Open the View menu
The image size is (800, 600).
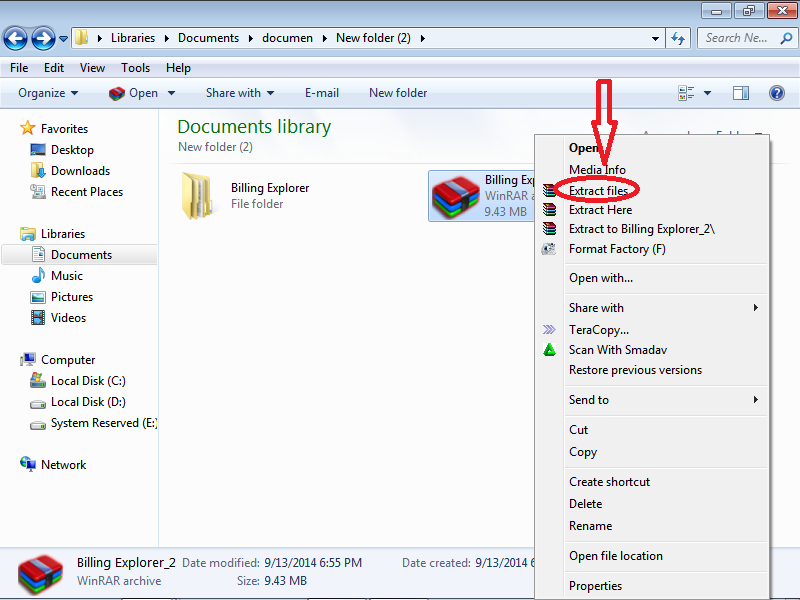point(92,68)
